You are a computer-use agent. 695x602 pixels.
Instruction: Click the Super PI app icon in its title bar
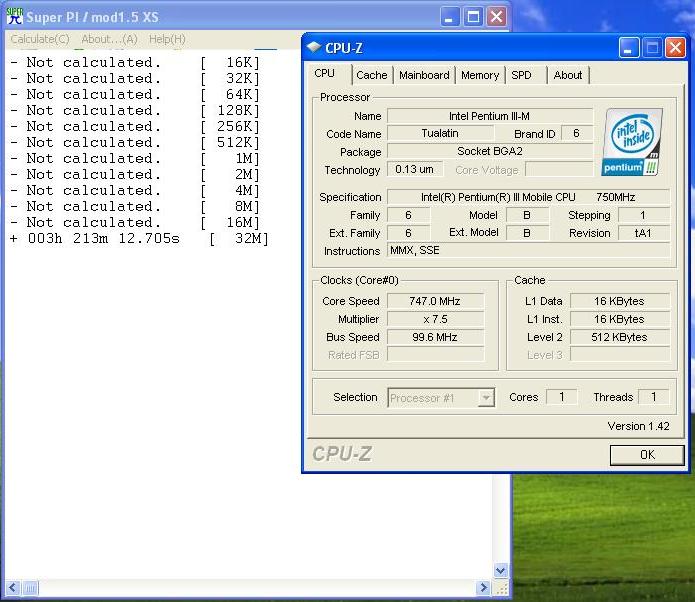(15, 16)
